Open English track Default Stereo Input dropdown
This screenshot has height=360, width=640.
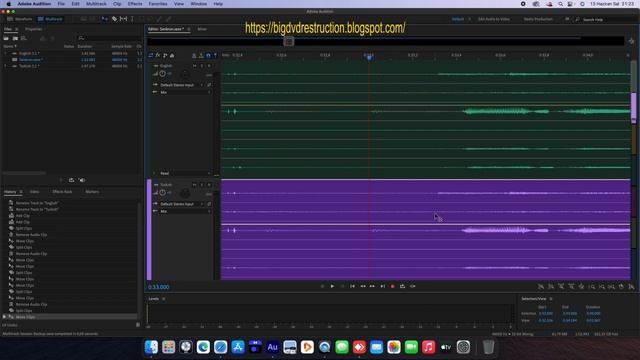(x=182, y=85)
